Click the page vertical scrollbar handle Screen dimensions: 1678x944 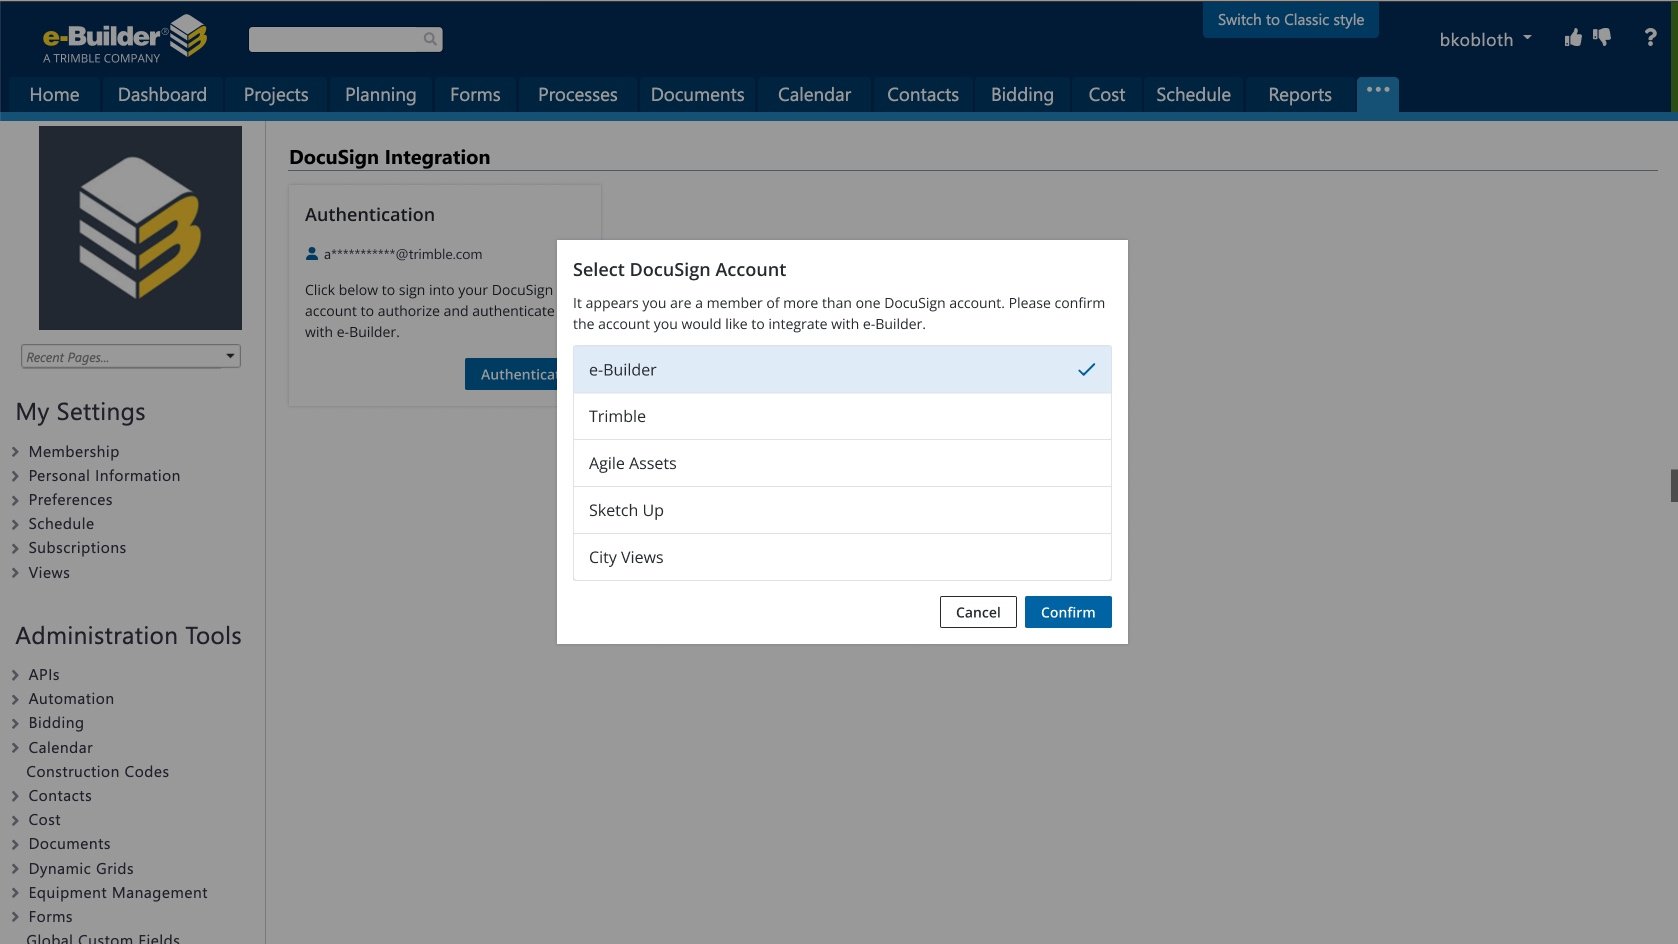coord(1674,485)
